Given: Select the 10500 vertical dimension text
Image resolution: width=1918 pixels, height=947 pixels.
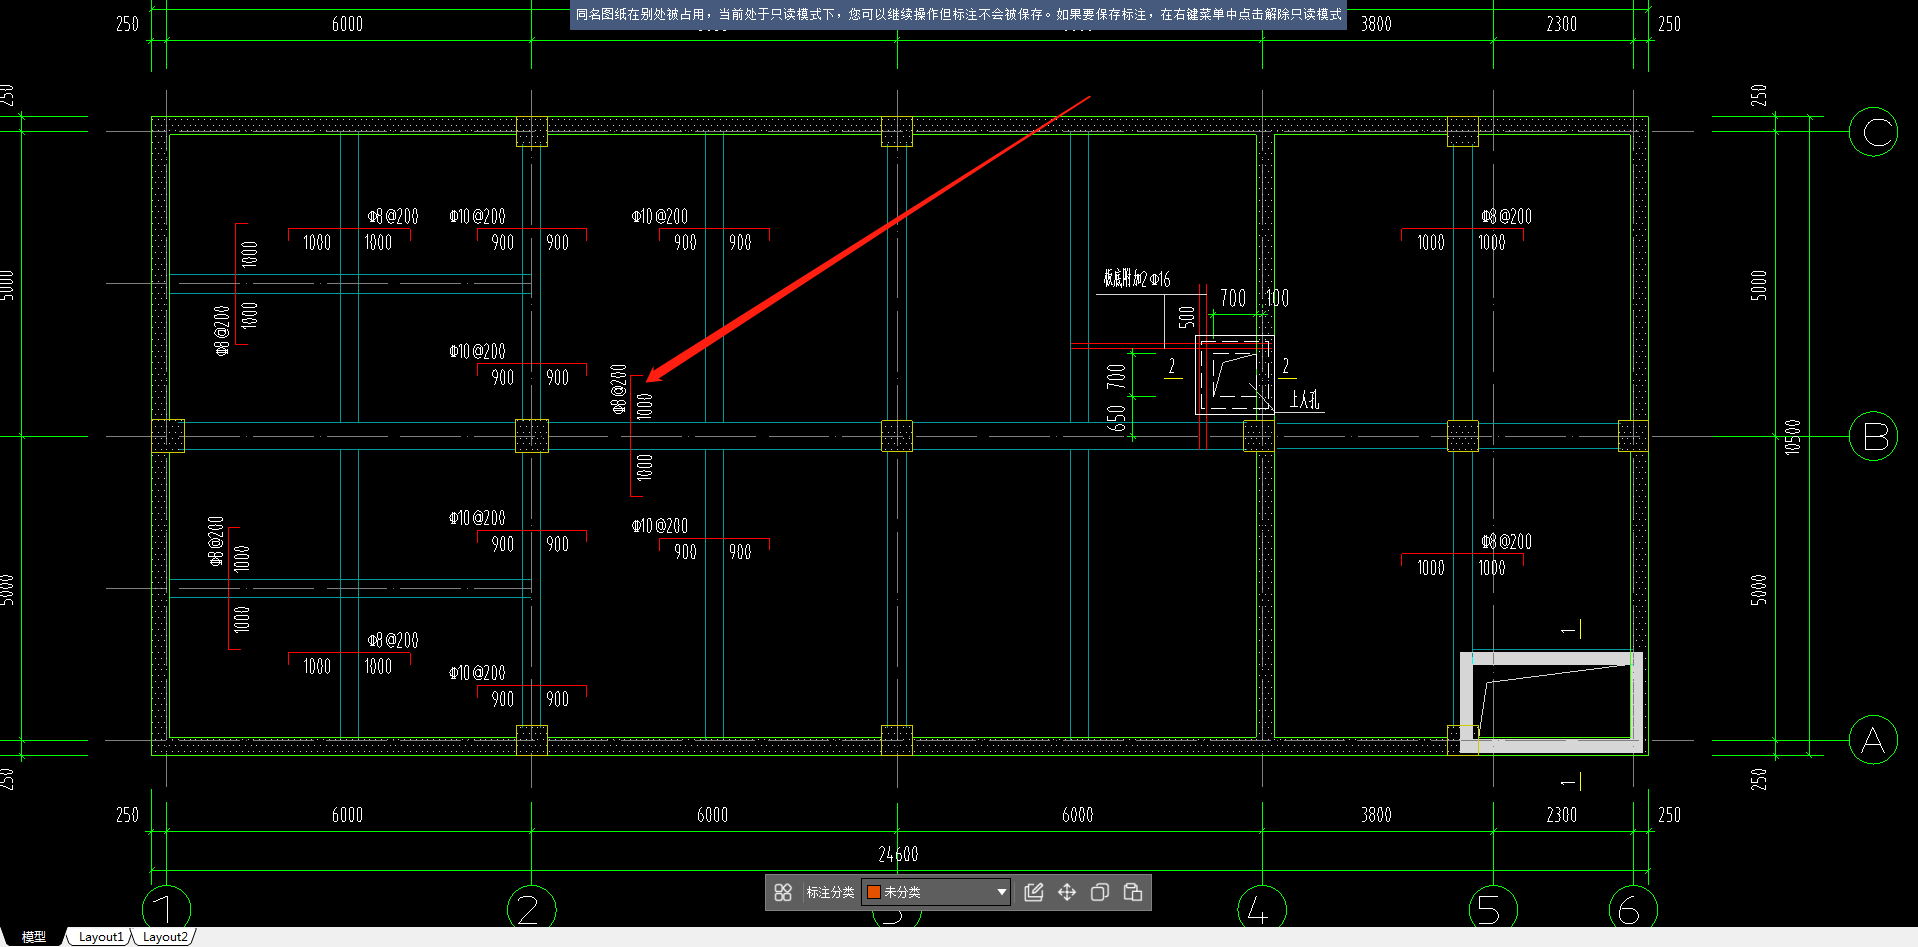Looking at the screenshot, I should coord(1792,437).
